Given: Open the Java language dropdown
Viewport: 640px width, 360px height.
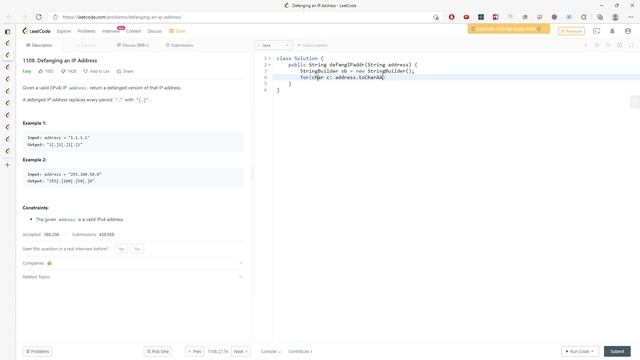Looking at the screenshot, I should click(x=273, y=45).
